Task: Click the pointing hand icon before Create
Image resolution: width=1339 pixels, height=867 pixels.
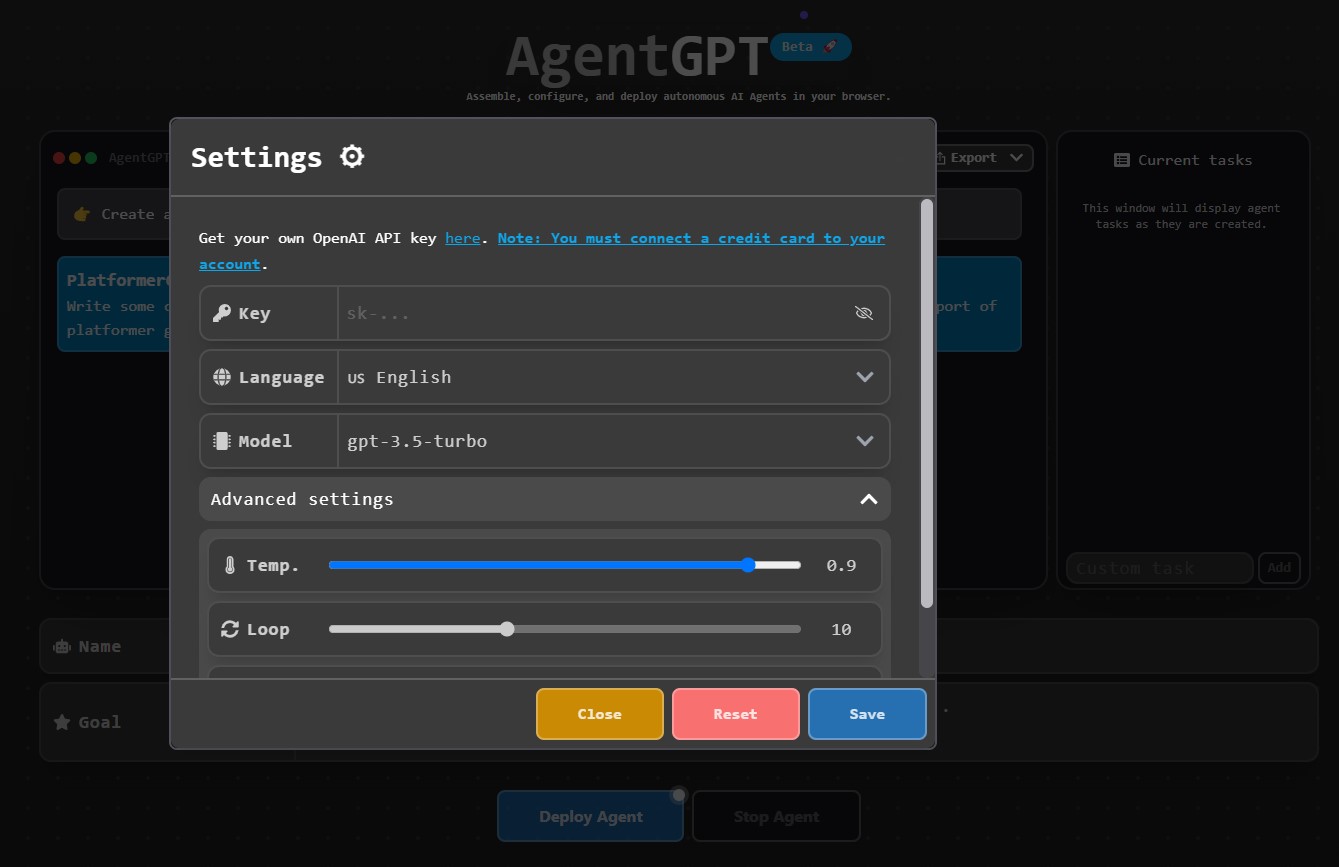Action: click(x=82, y=214)
